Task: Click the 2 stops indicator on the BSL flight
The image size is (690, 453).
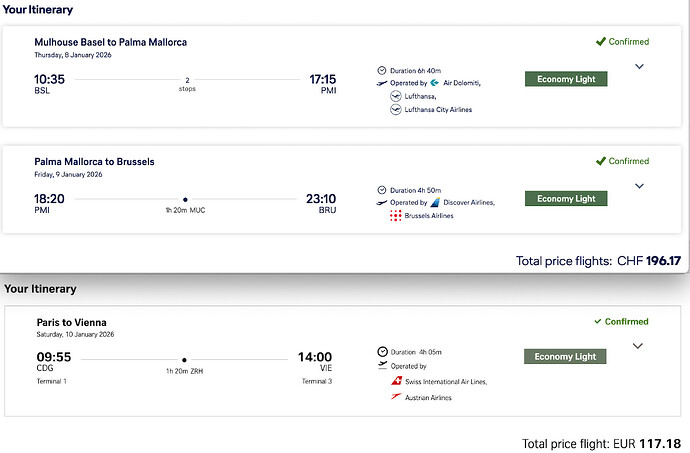Action: 187,84
